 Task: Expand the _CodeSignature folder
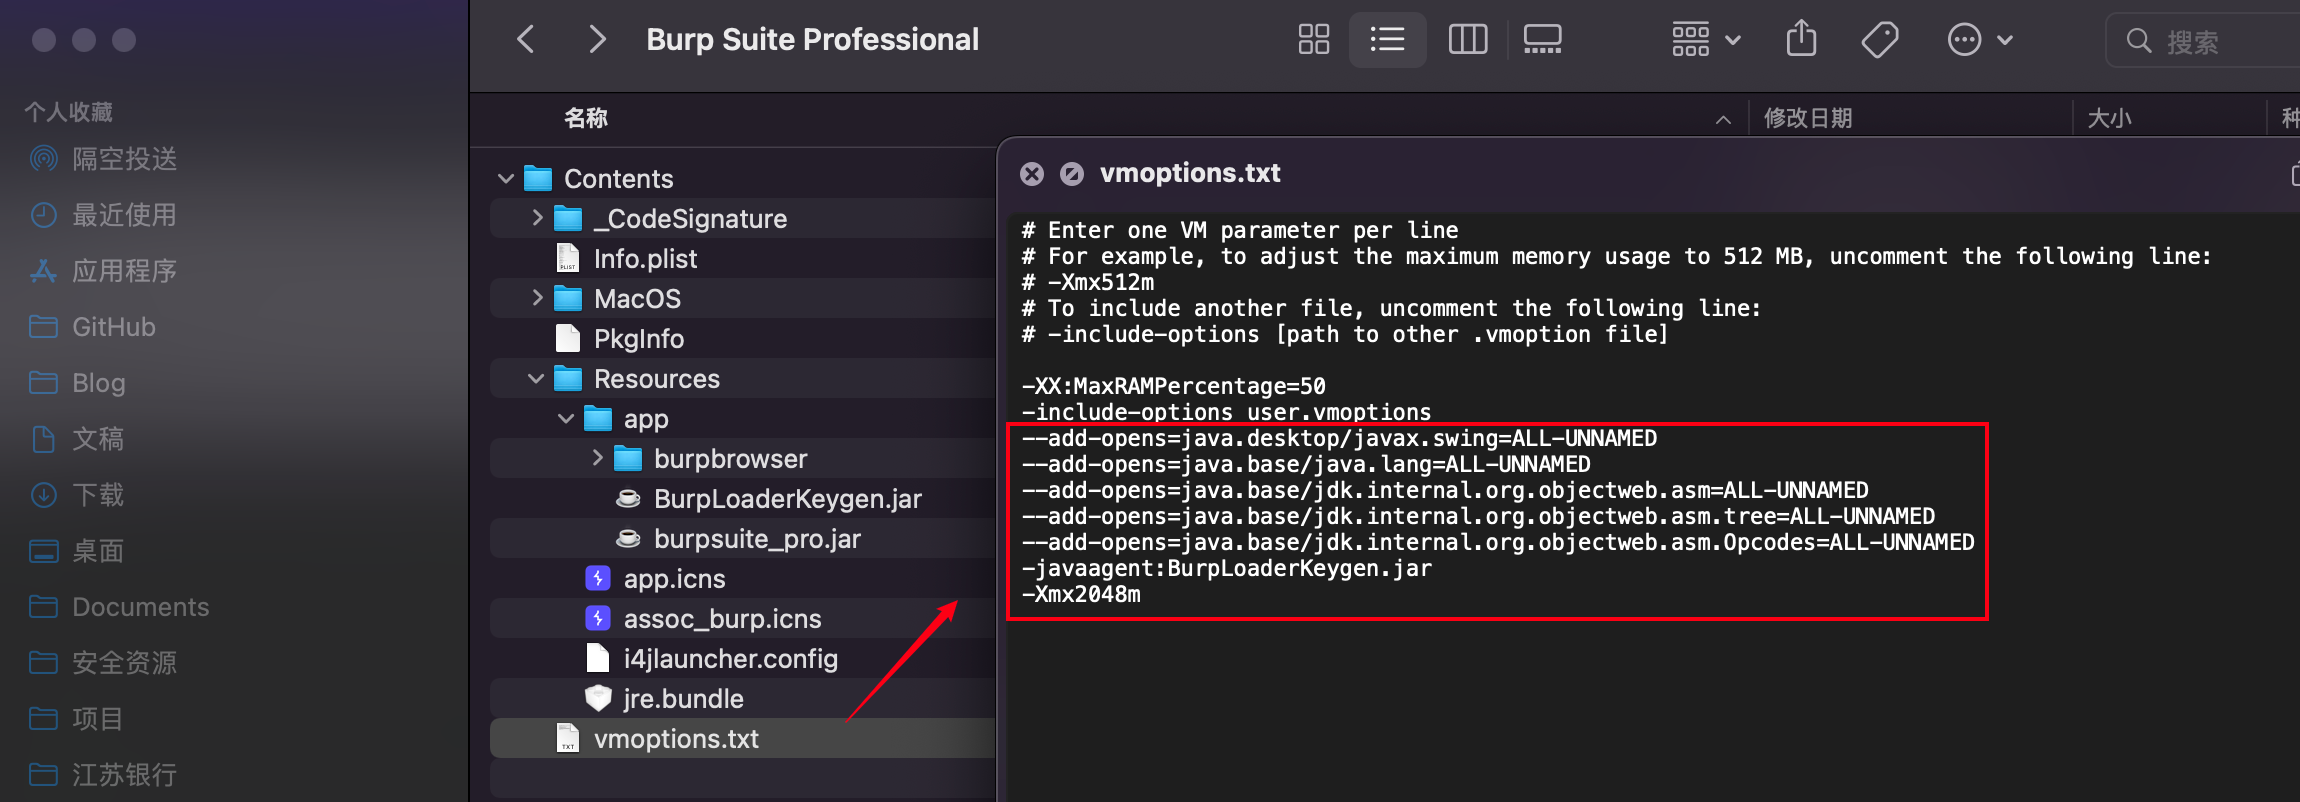[x=537, y=218]
